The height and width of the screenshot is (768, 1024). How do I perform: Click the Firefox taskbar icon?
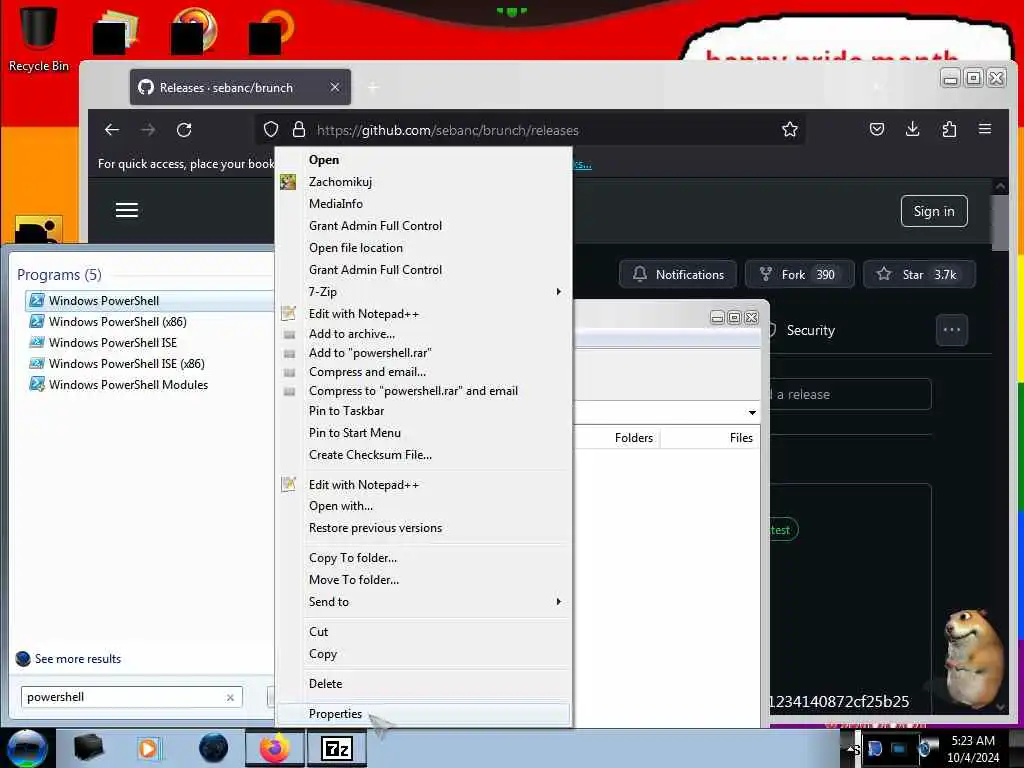pos(274,748)
